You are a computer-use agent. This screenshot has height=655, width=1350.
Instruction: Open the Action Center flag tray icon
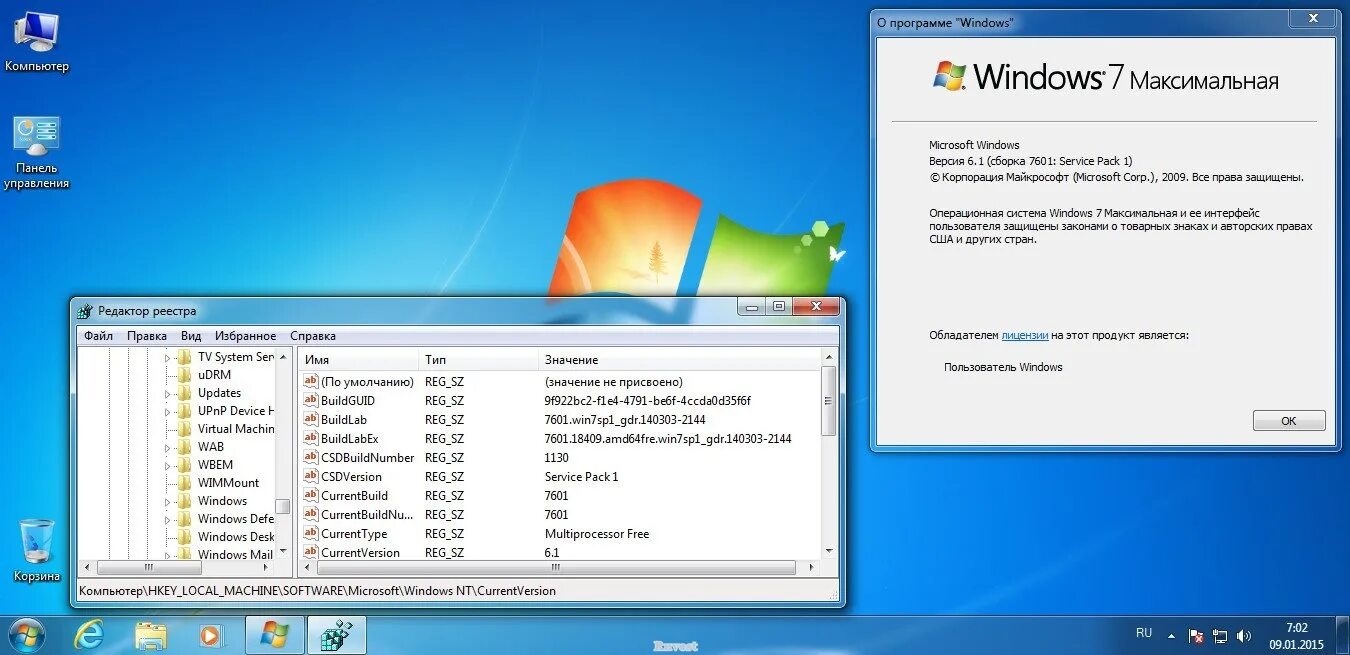pyautogui.click(x=1196, y=635)
